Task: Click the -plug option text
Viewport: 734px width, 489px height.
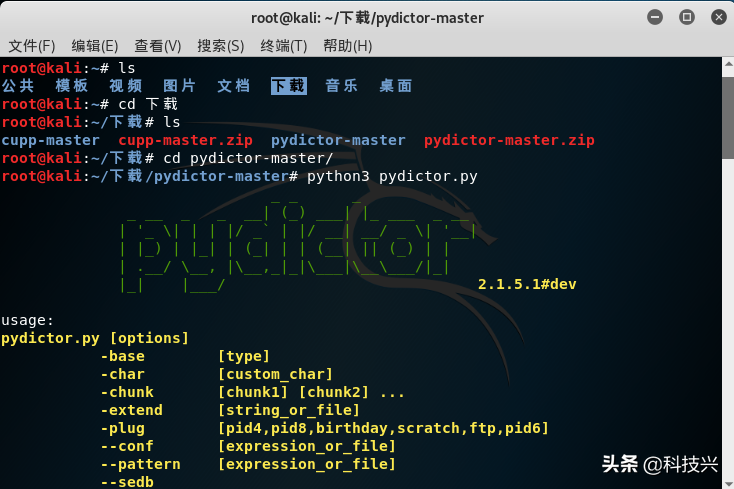Action: [x=123, y=428]
